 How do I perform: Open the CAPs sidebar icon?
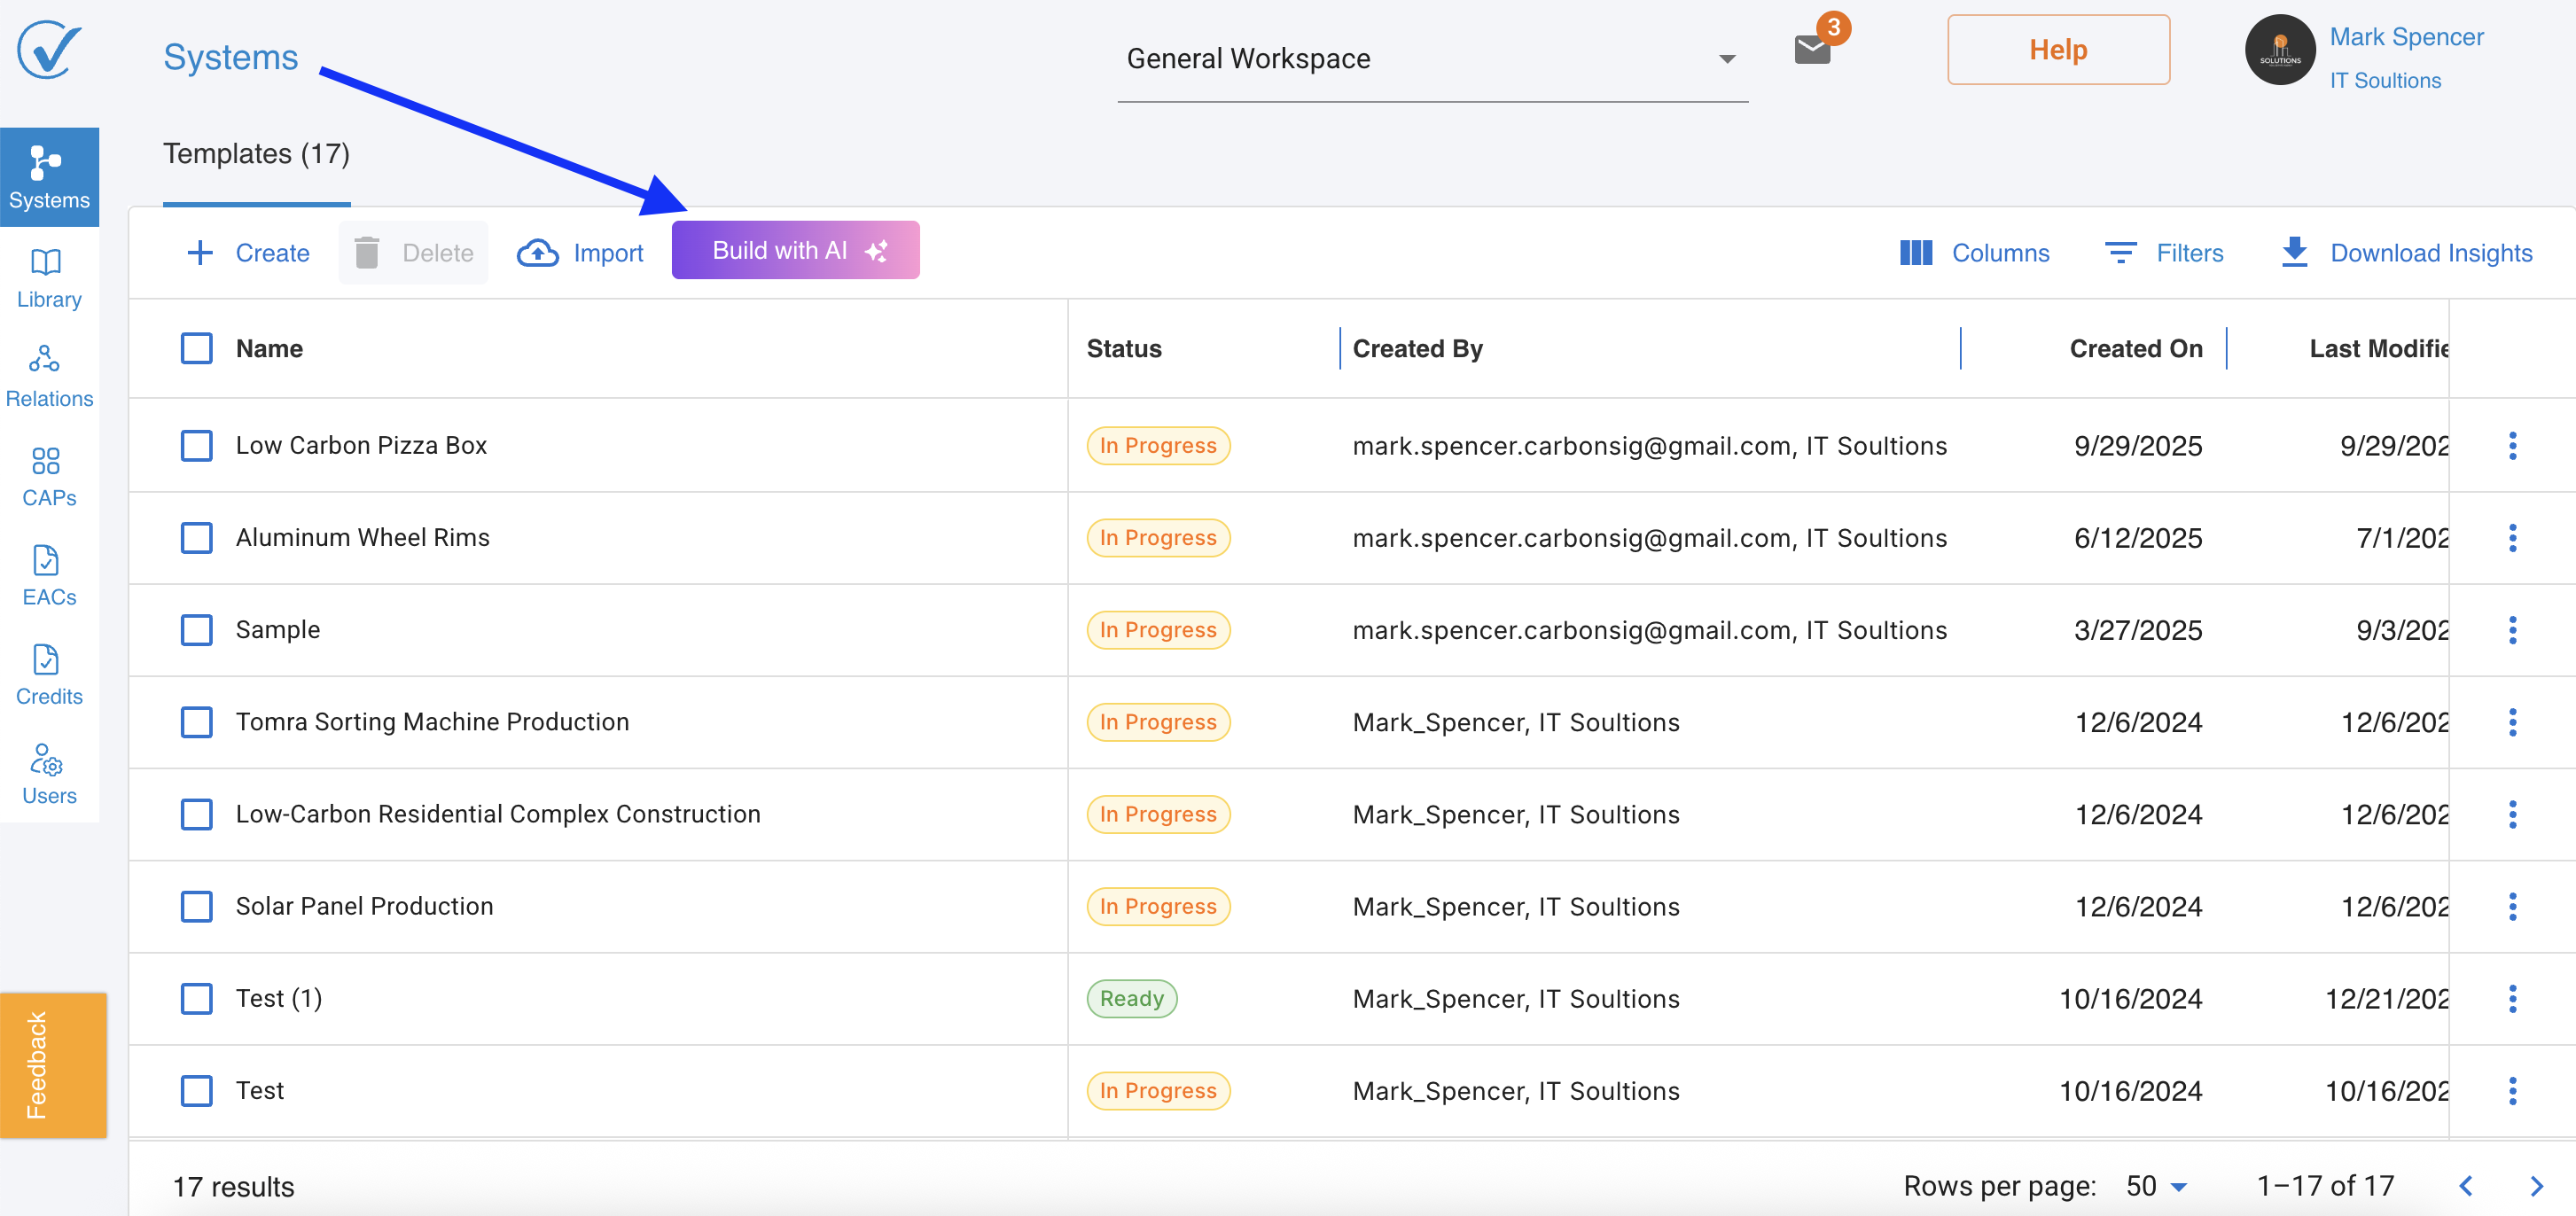pyautogui.click(x=48, y=476)
